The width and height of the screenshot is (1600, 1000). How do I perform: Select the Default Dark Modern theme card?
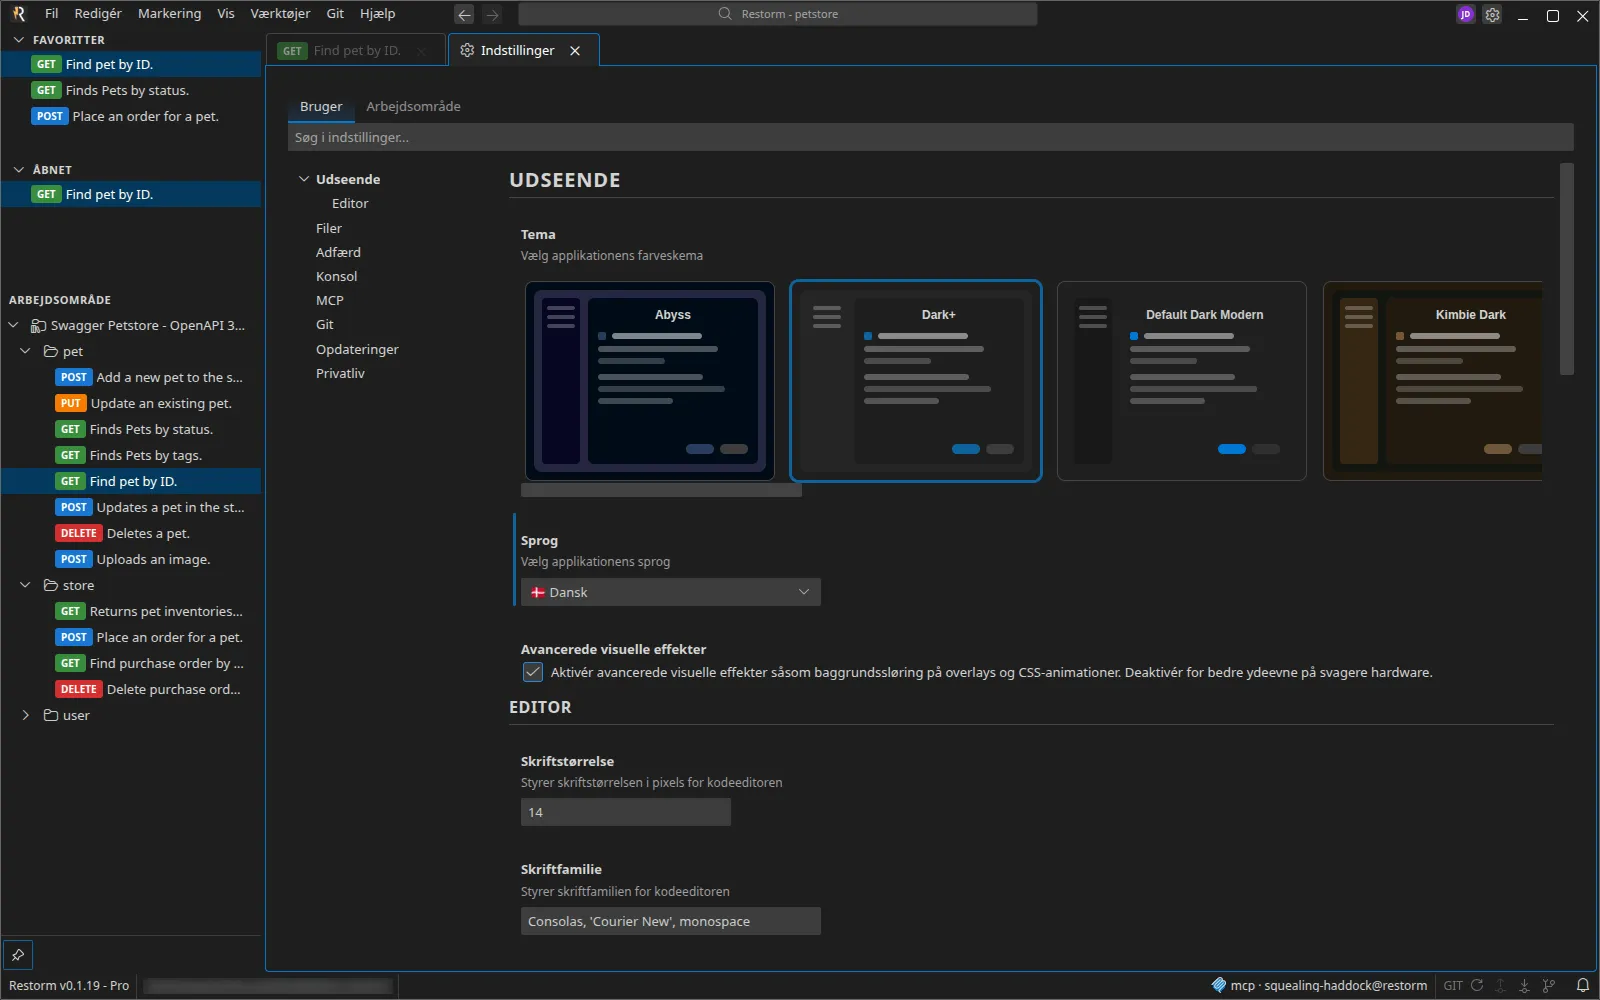click(x=1182, y=381)
